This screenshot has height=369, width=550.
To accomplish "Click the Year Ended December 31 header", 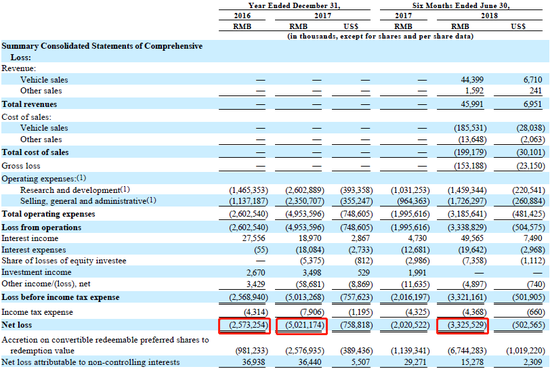I will pyautogui.click(x=294, y=5).
